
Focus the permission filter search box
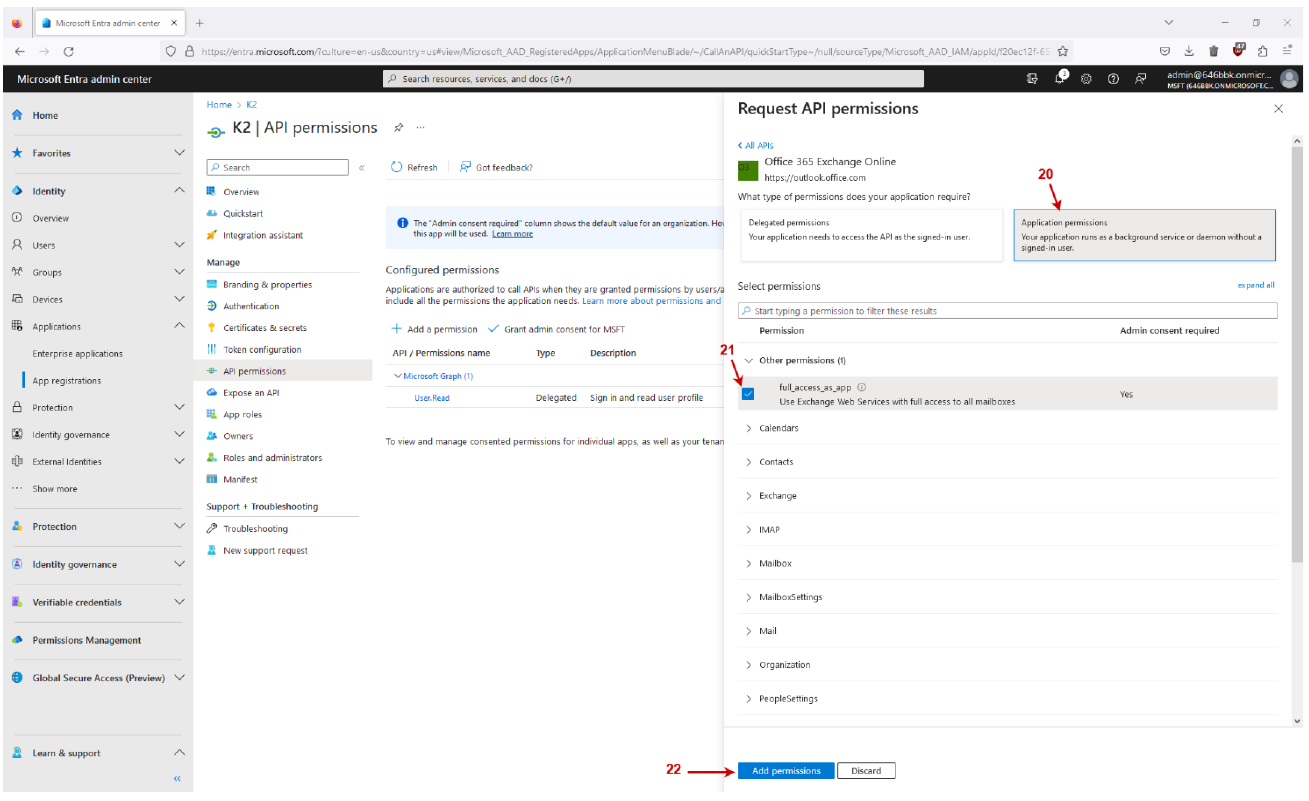tap(1007, 311)
